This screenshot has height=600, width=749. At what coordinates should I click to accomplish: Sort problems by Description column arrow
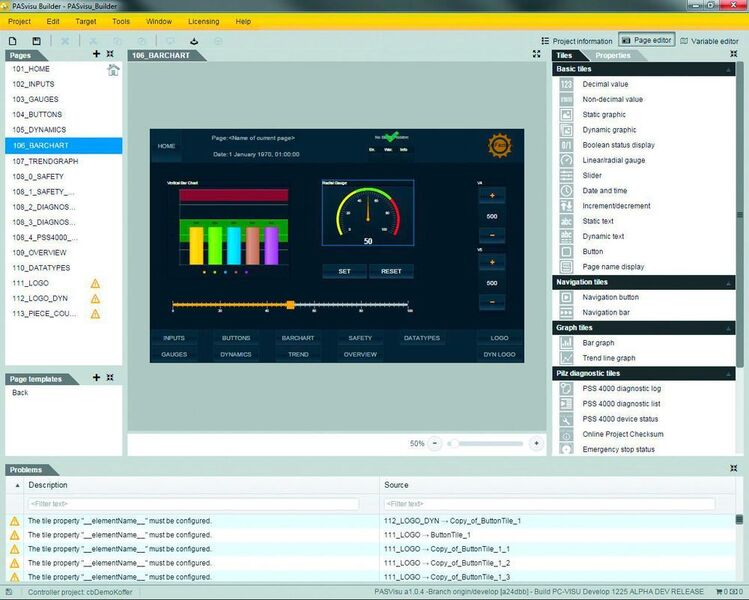18,485
